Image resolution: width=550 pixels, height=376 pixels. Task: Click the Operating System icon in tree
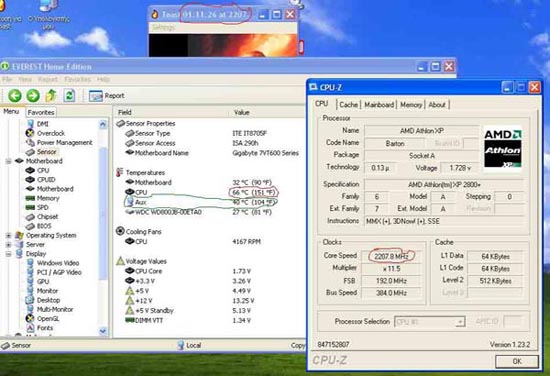[19, 235]
